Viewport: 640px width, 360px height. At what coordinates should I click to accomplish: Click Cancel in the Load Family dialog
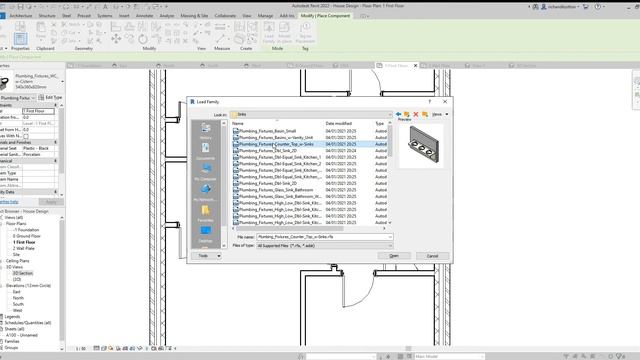[433, 256]
